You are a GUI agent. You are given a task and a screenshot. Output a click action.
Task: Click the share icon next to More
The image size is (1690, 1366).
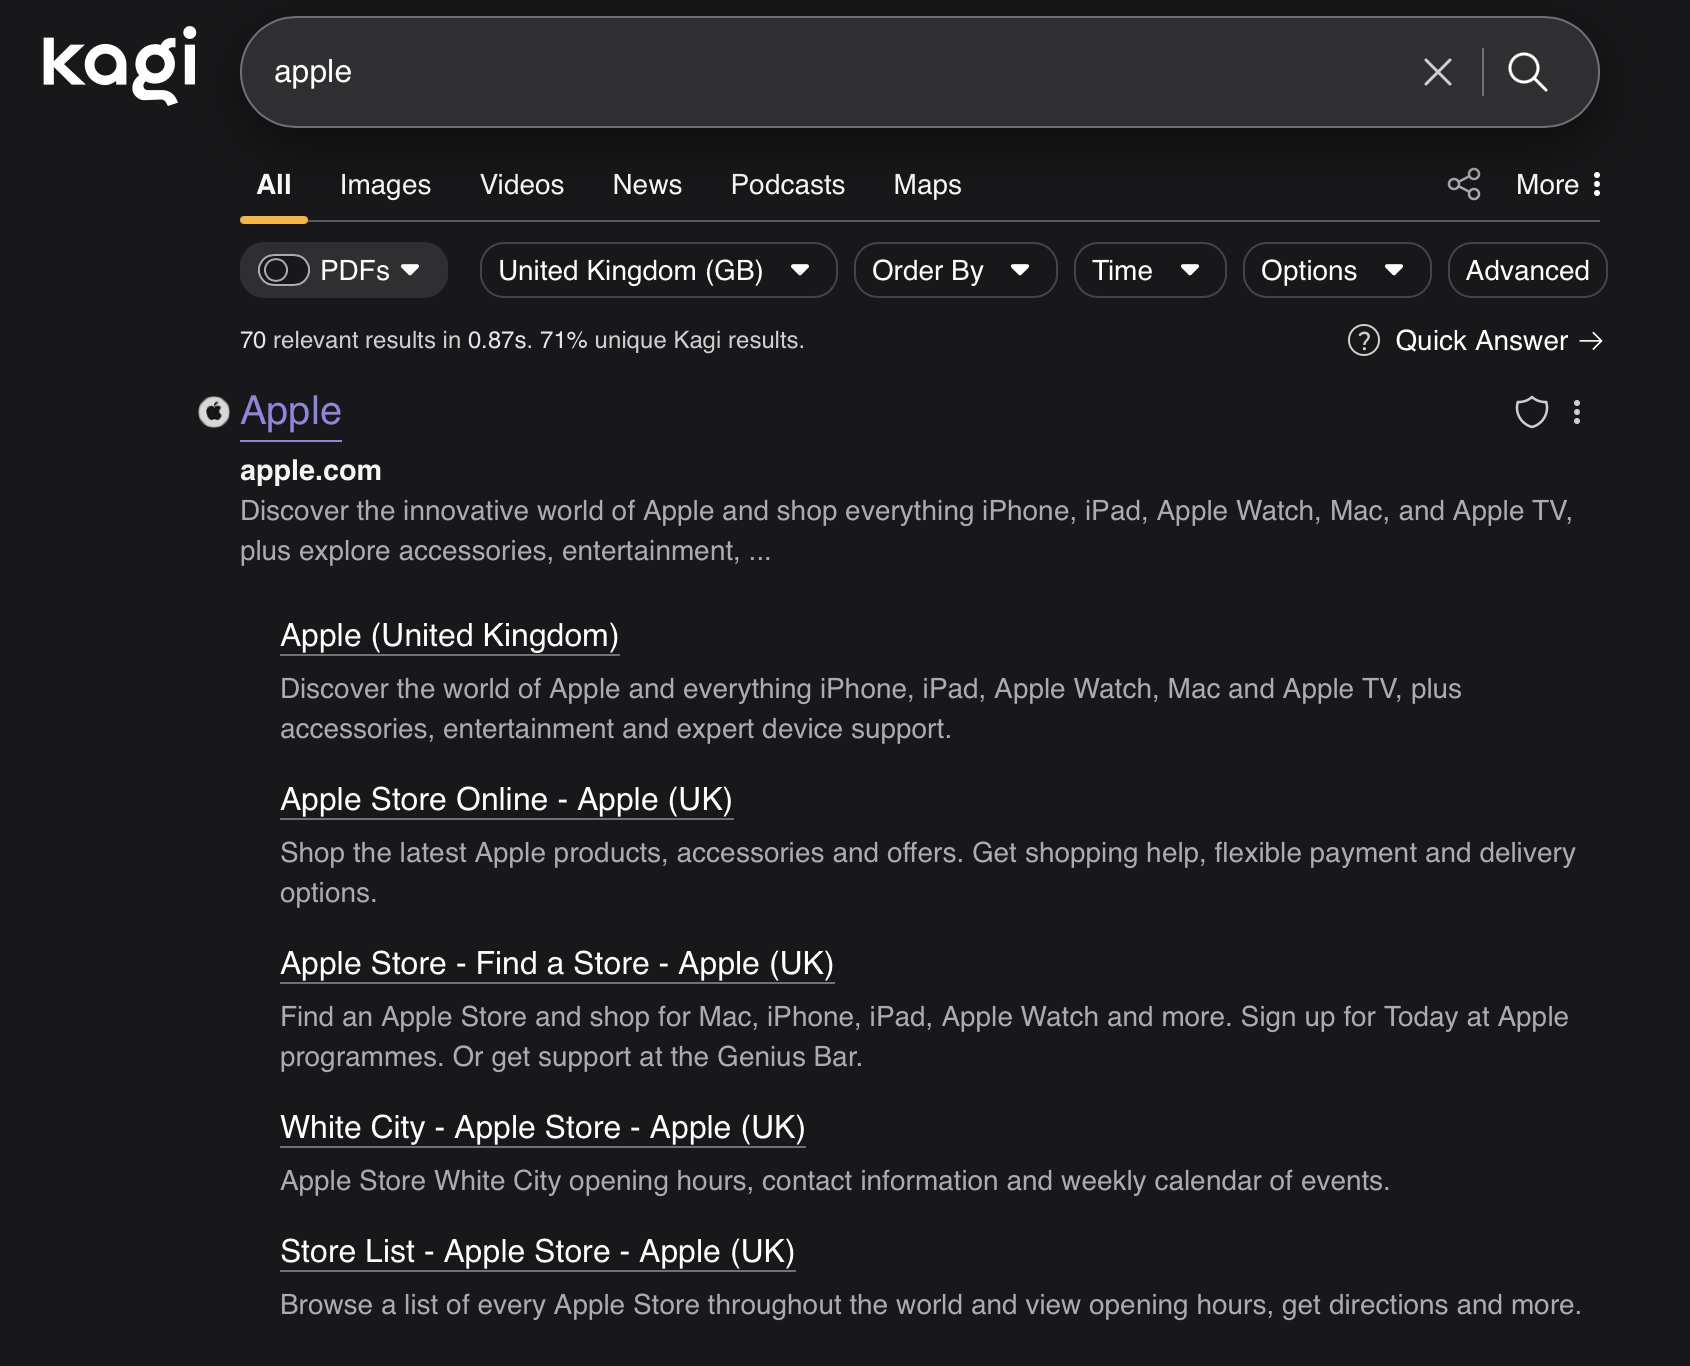click(x=1464, y=185)
